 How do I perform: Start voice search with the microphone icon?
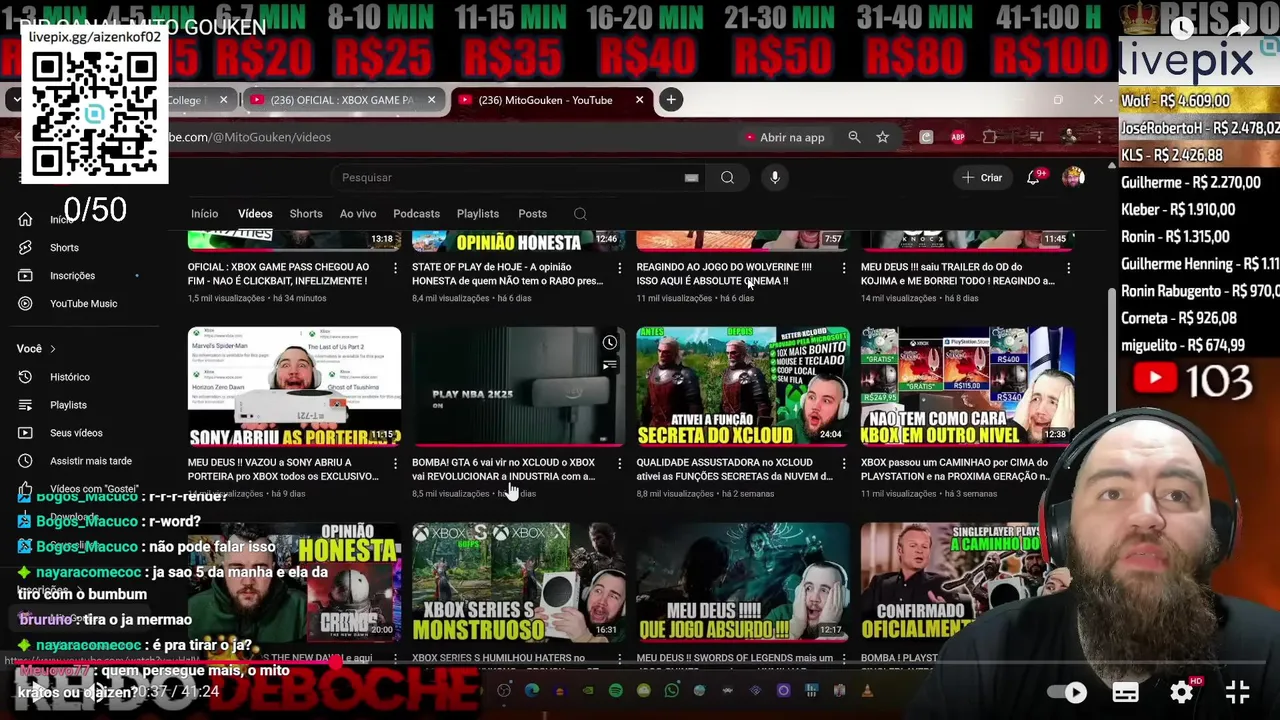pos(775,178)
